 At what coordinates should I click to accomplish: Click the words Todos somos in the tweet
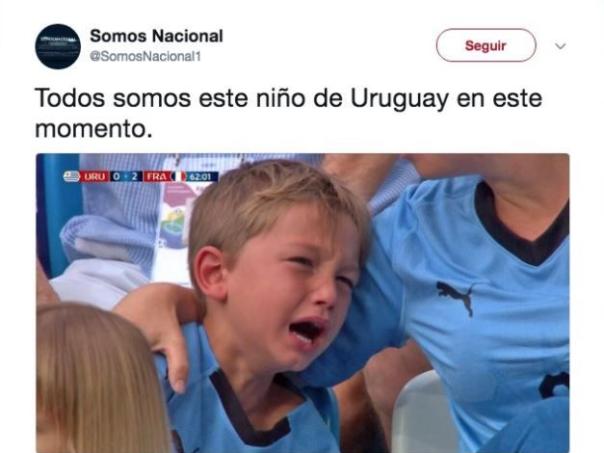(113, 98)
